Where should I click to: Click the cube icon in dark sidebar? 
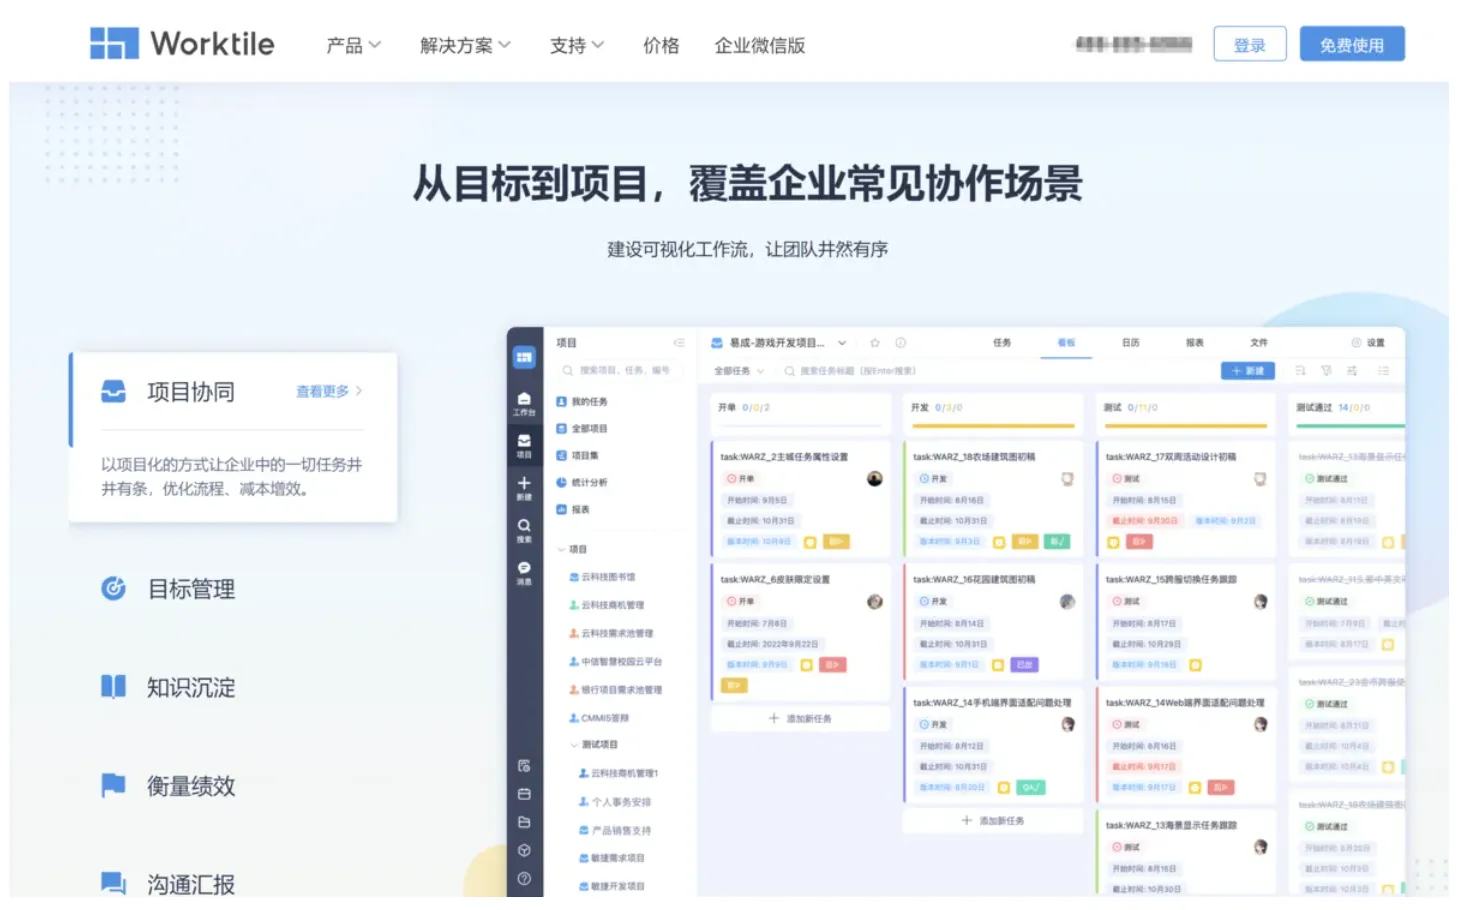point(524,850)
